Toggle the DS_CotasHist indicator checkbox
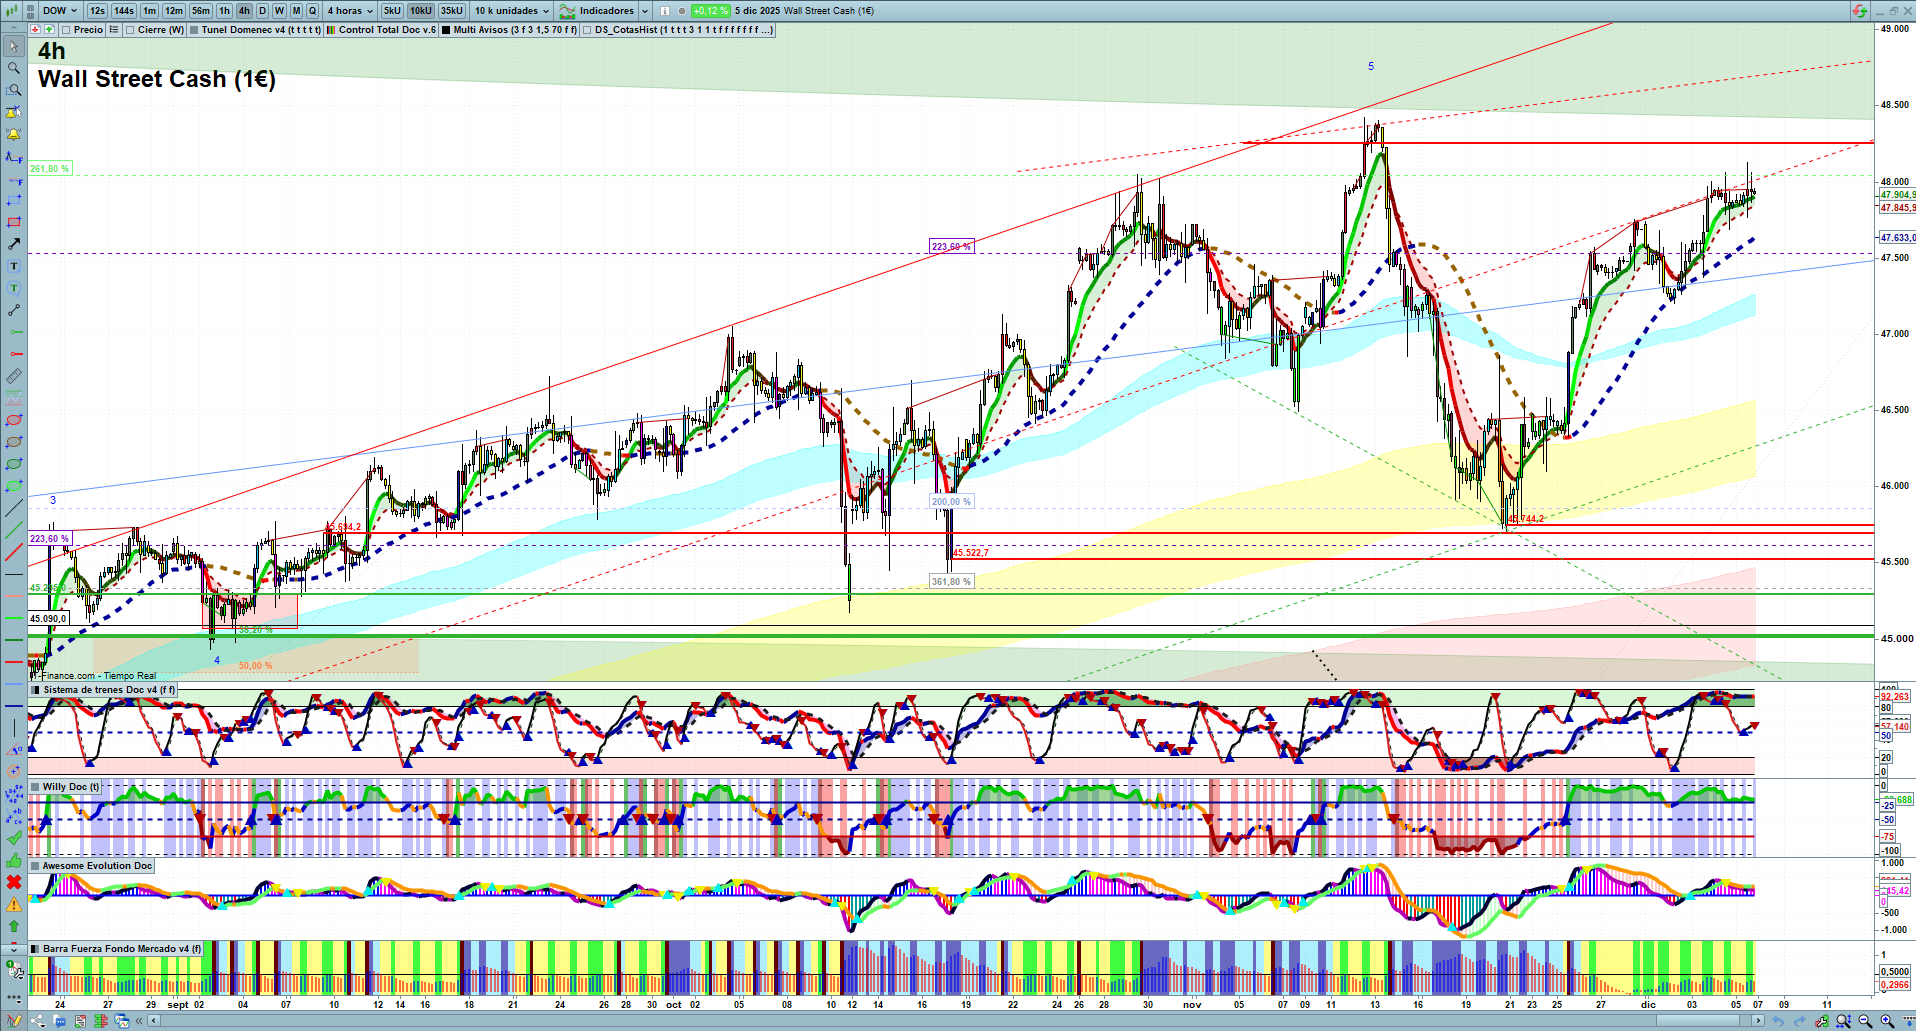This screenshot has height=1031, width=1916. pyautogui.click(x=587, y=30)
